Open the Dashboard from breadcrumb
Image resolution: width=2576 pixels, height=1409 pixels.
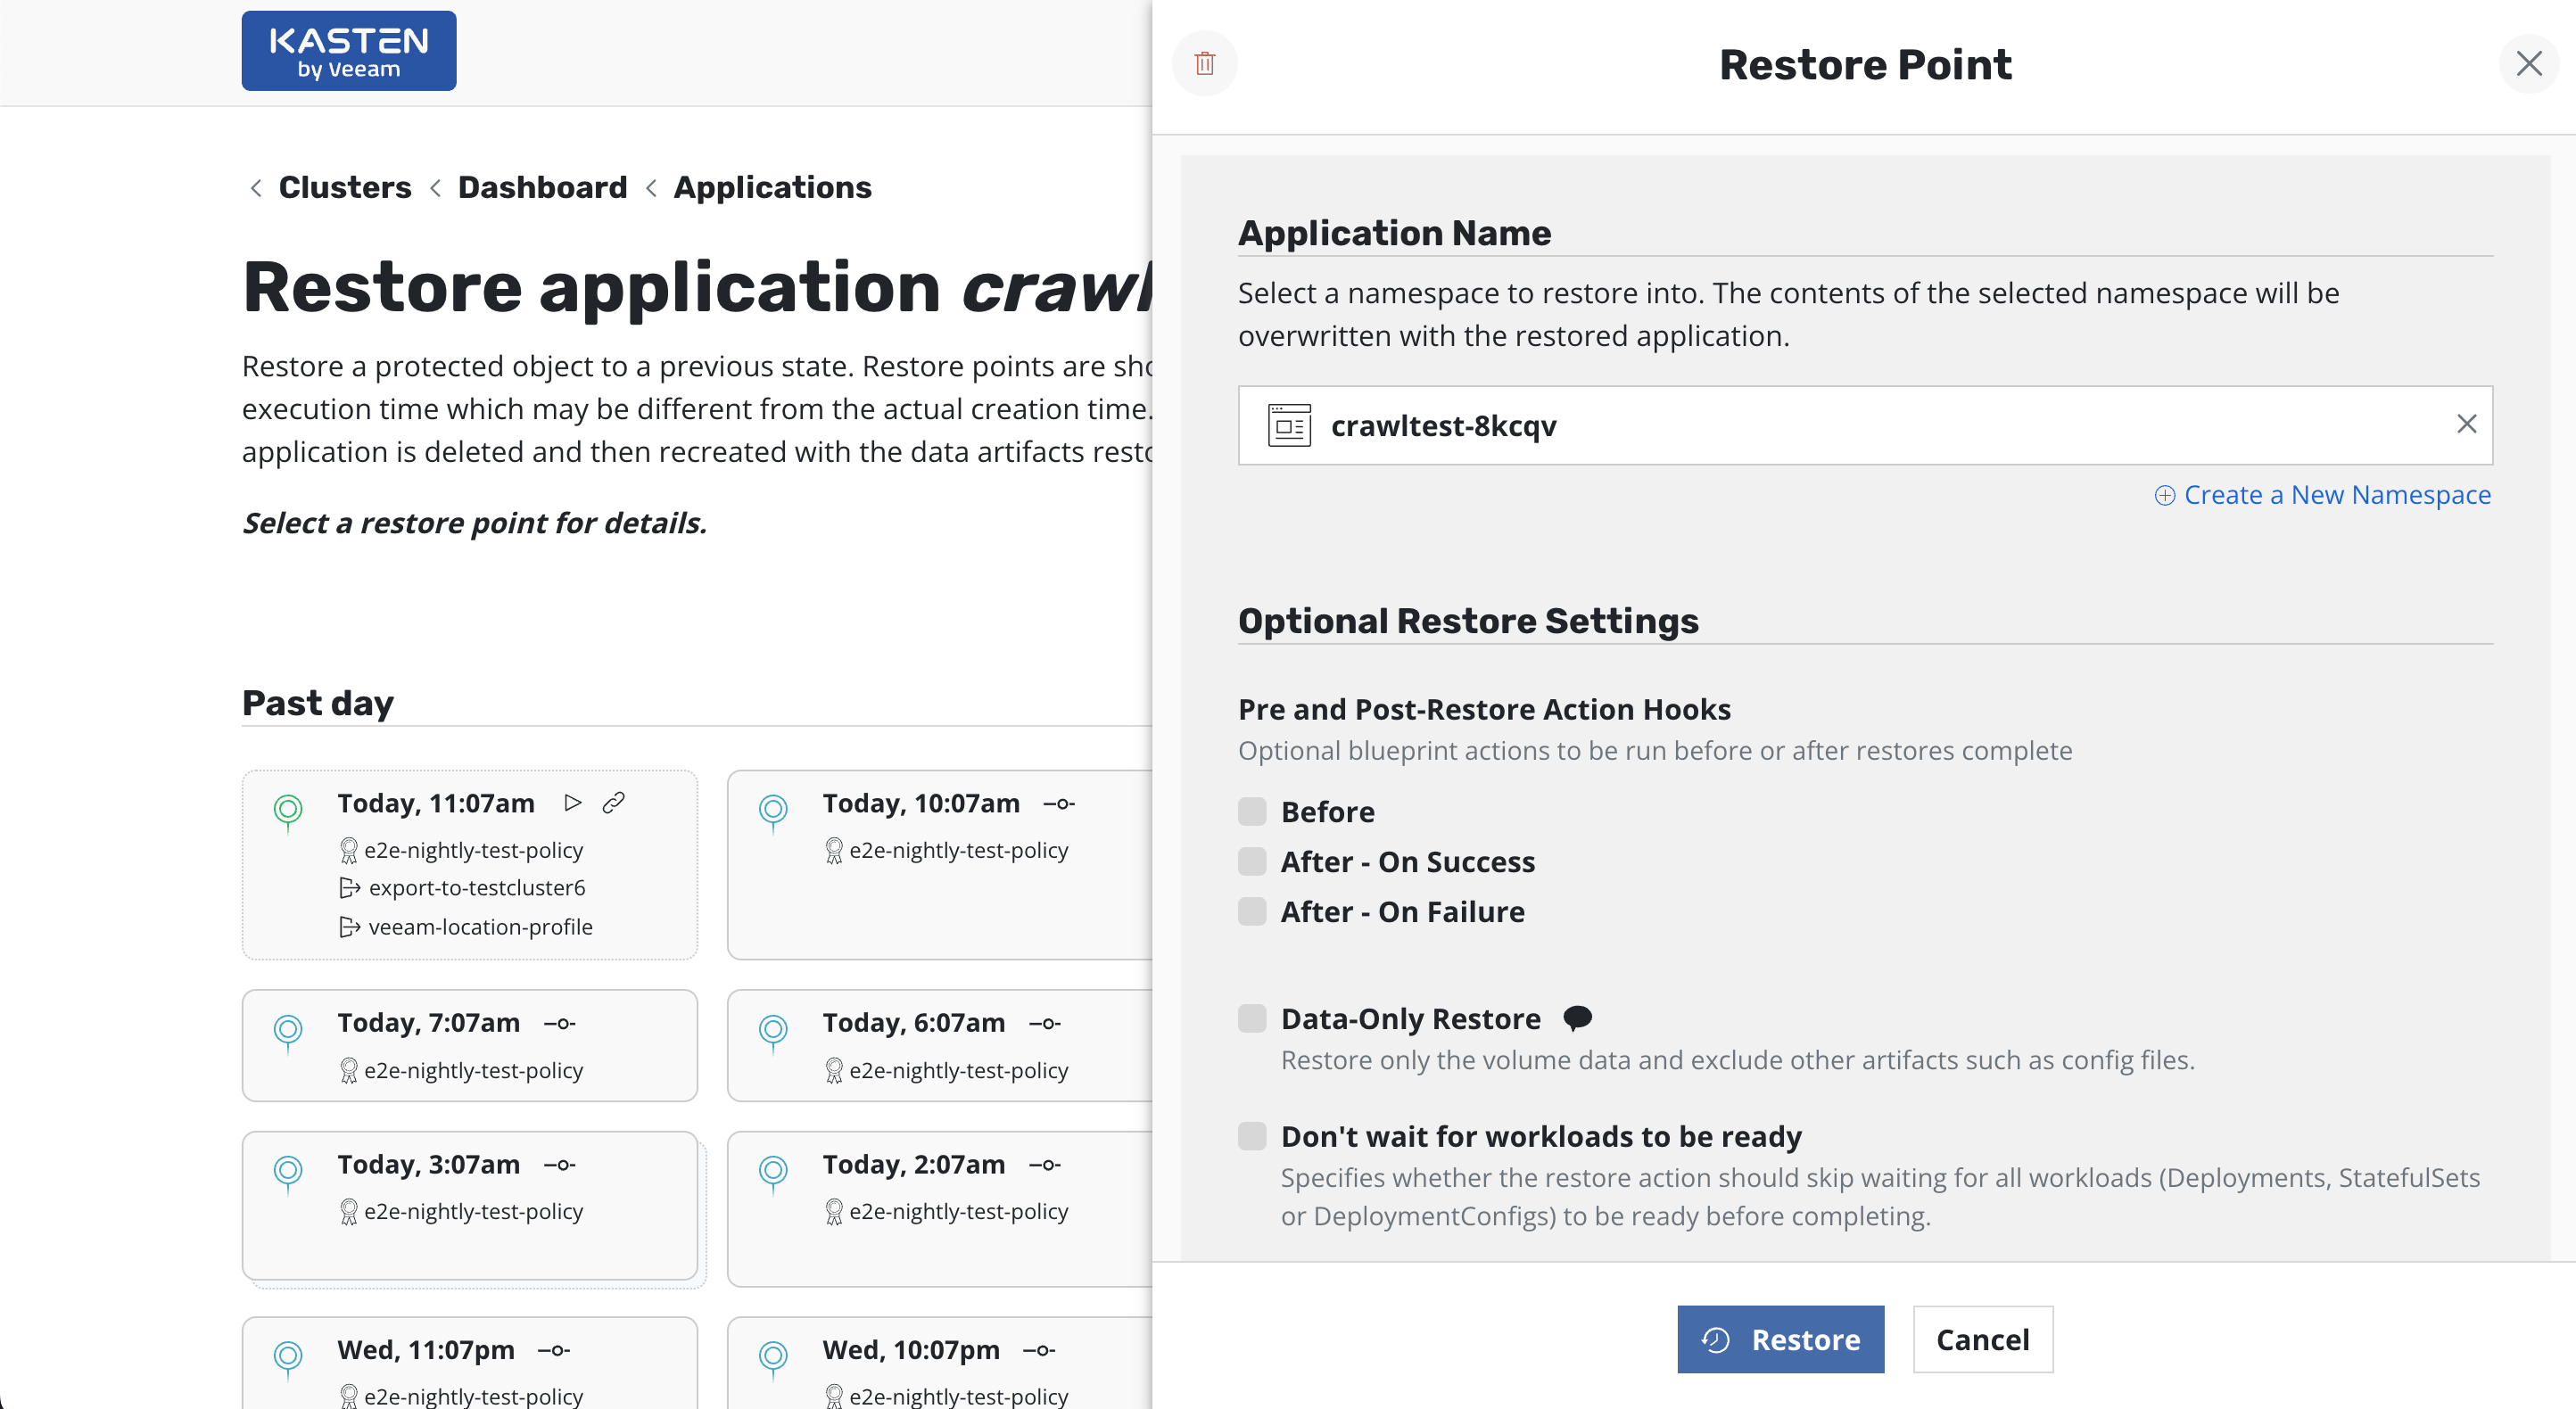[x=542, y=187]
